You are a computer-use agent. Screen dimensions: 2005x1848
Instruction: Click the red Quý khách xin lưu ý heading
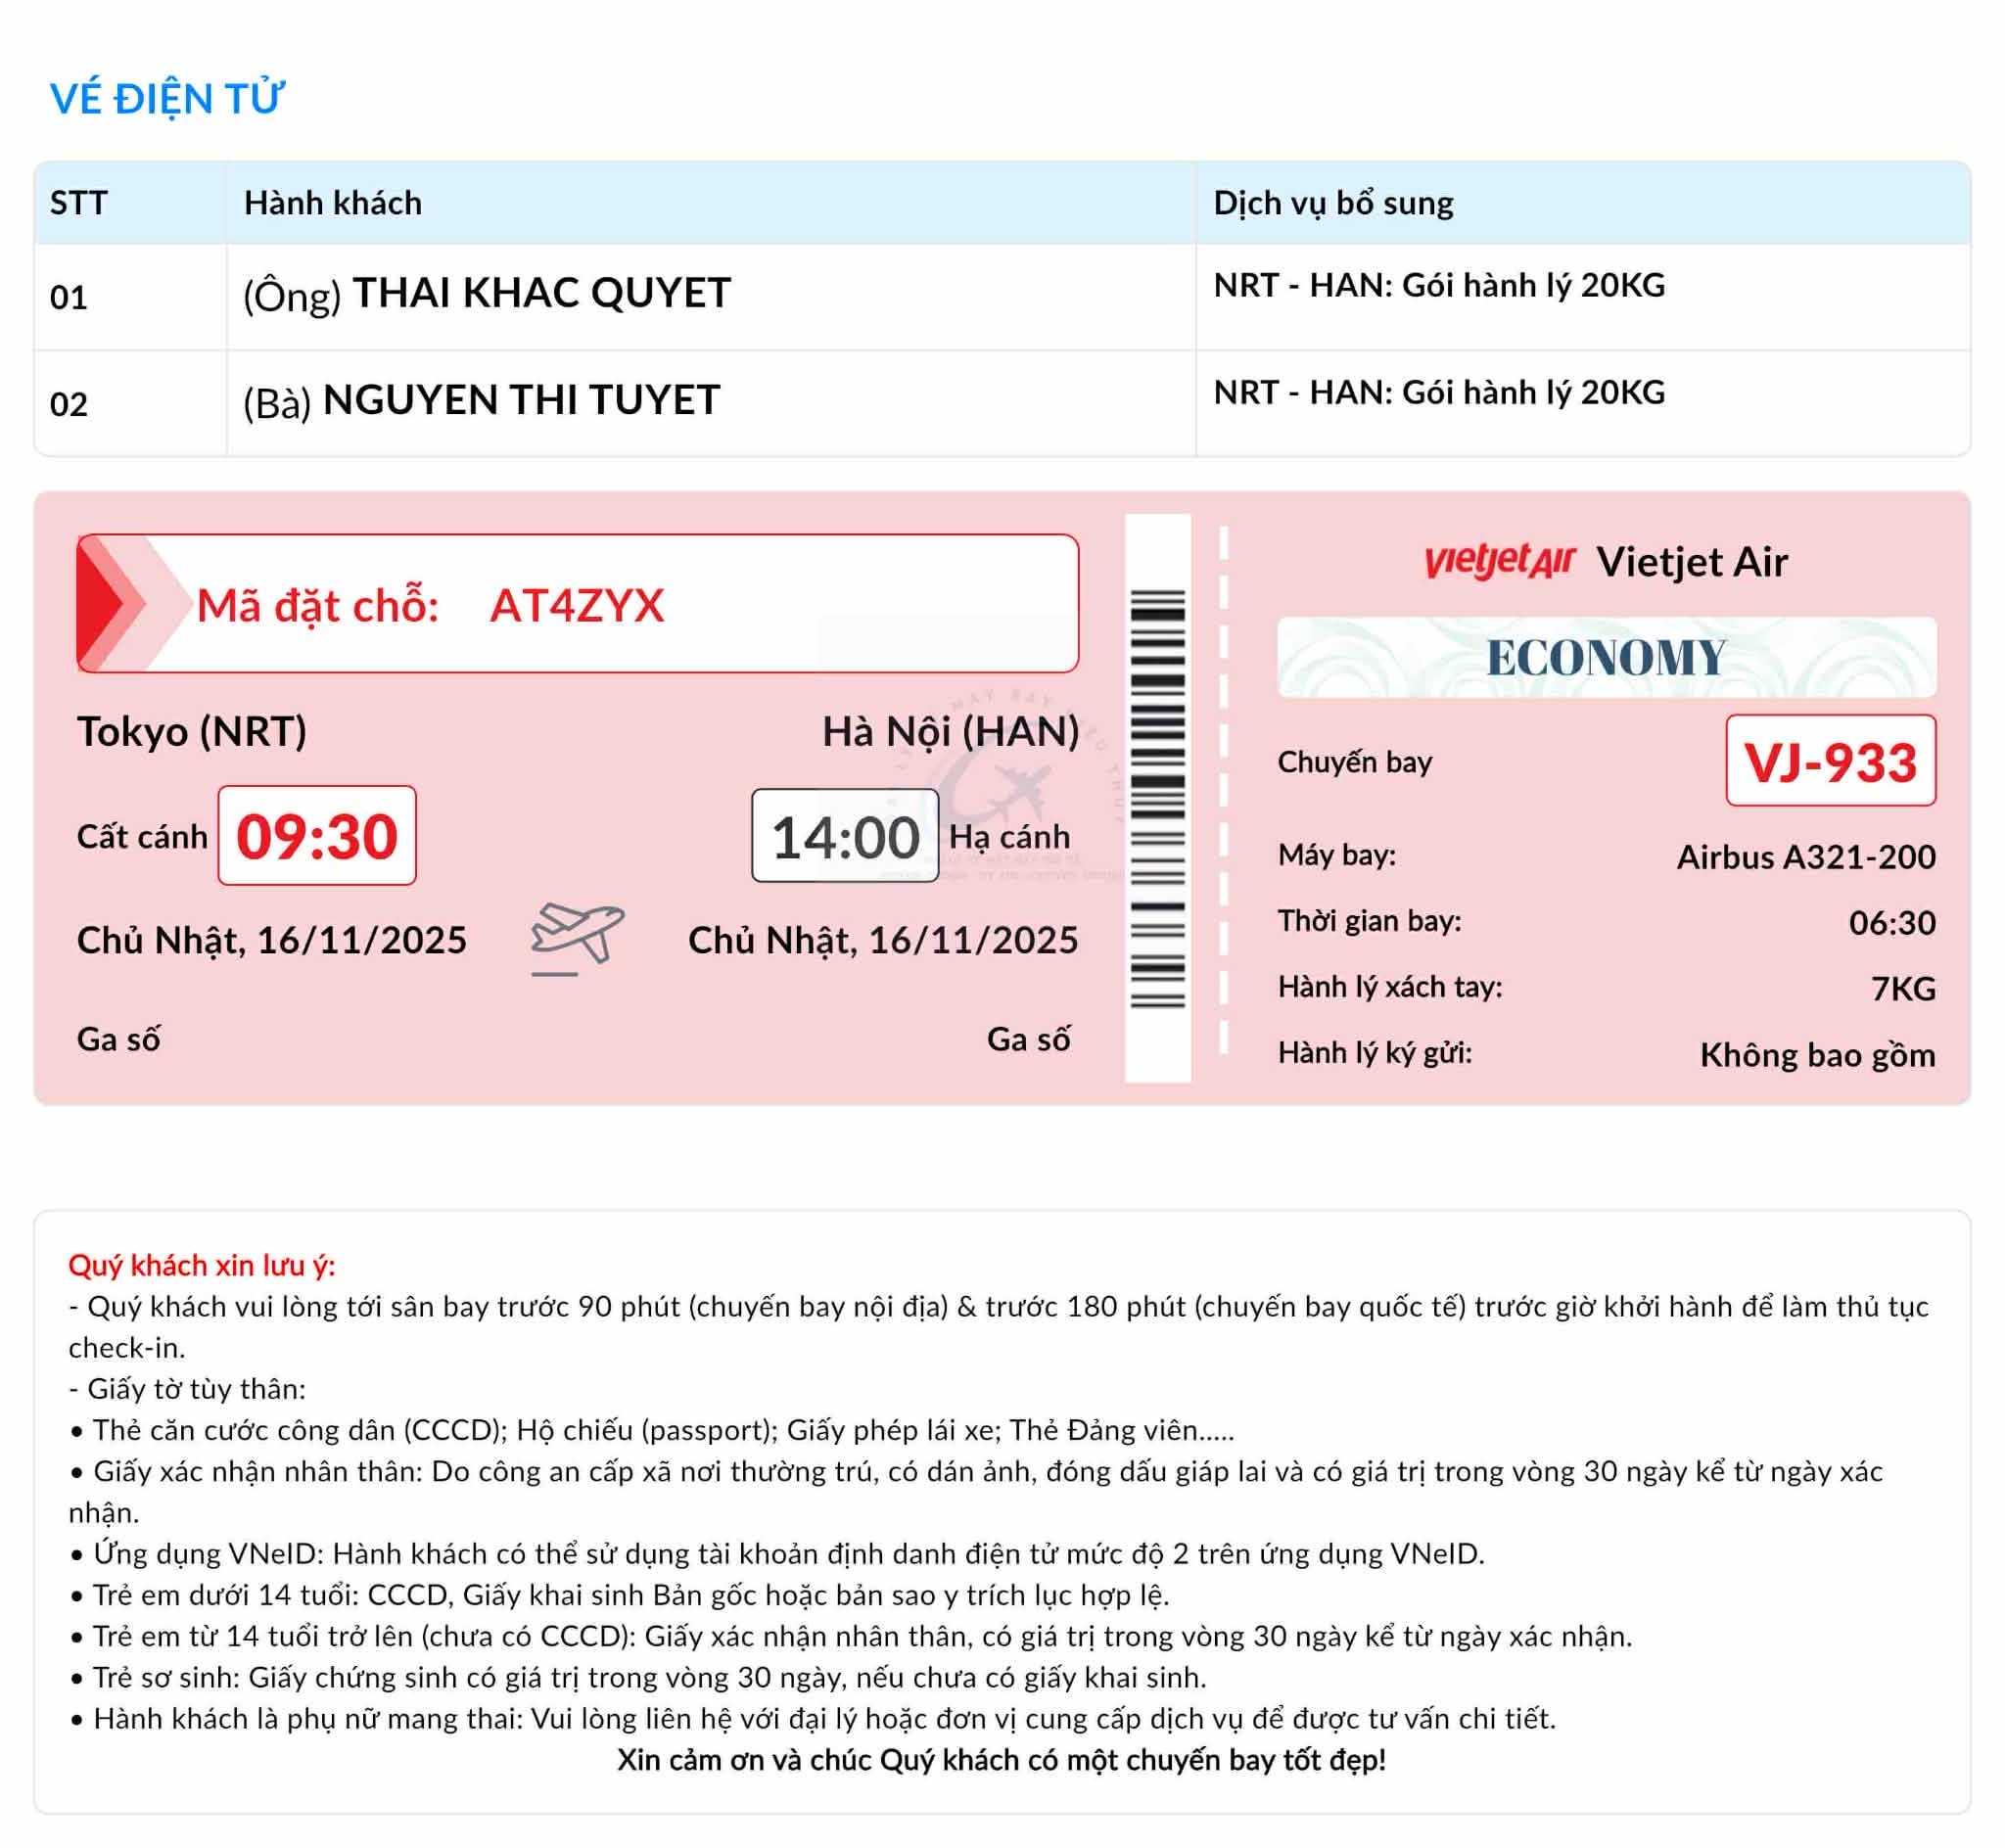point(202,1265)
